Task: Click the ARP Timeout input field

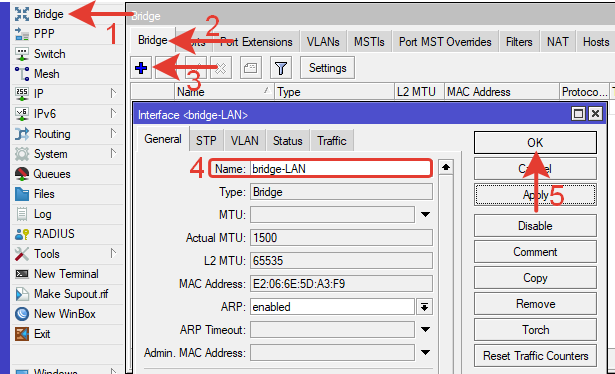Action: click(332, 330)
